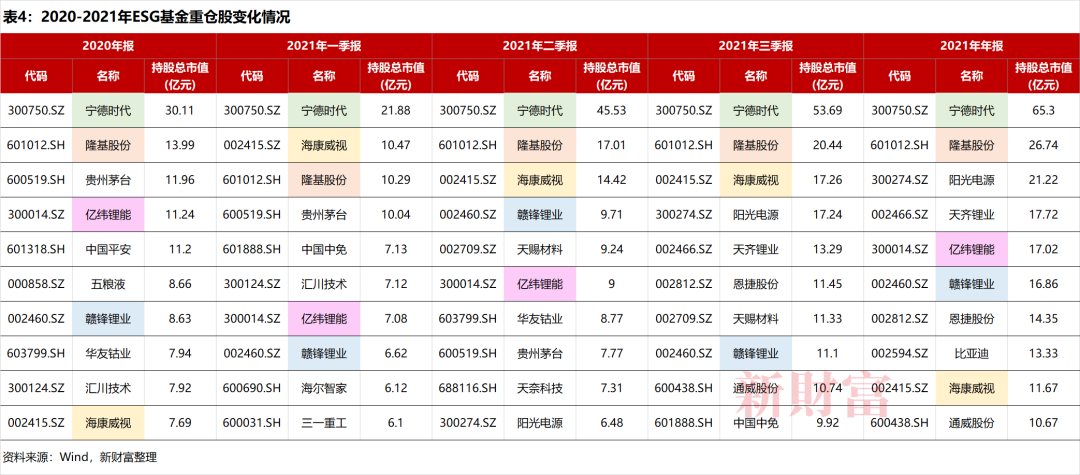Select the holding value 13.99
Screen dimensions: 1080x475
[x=180, y=145]
